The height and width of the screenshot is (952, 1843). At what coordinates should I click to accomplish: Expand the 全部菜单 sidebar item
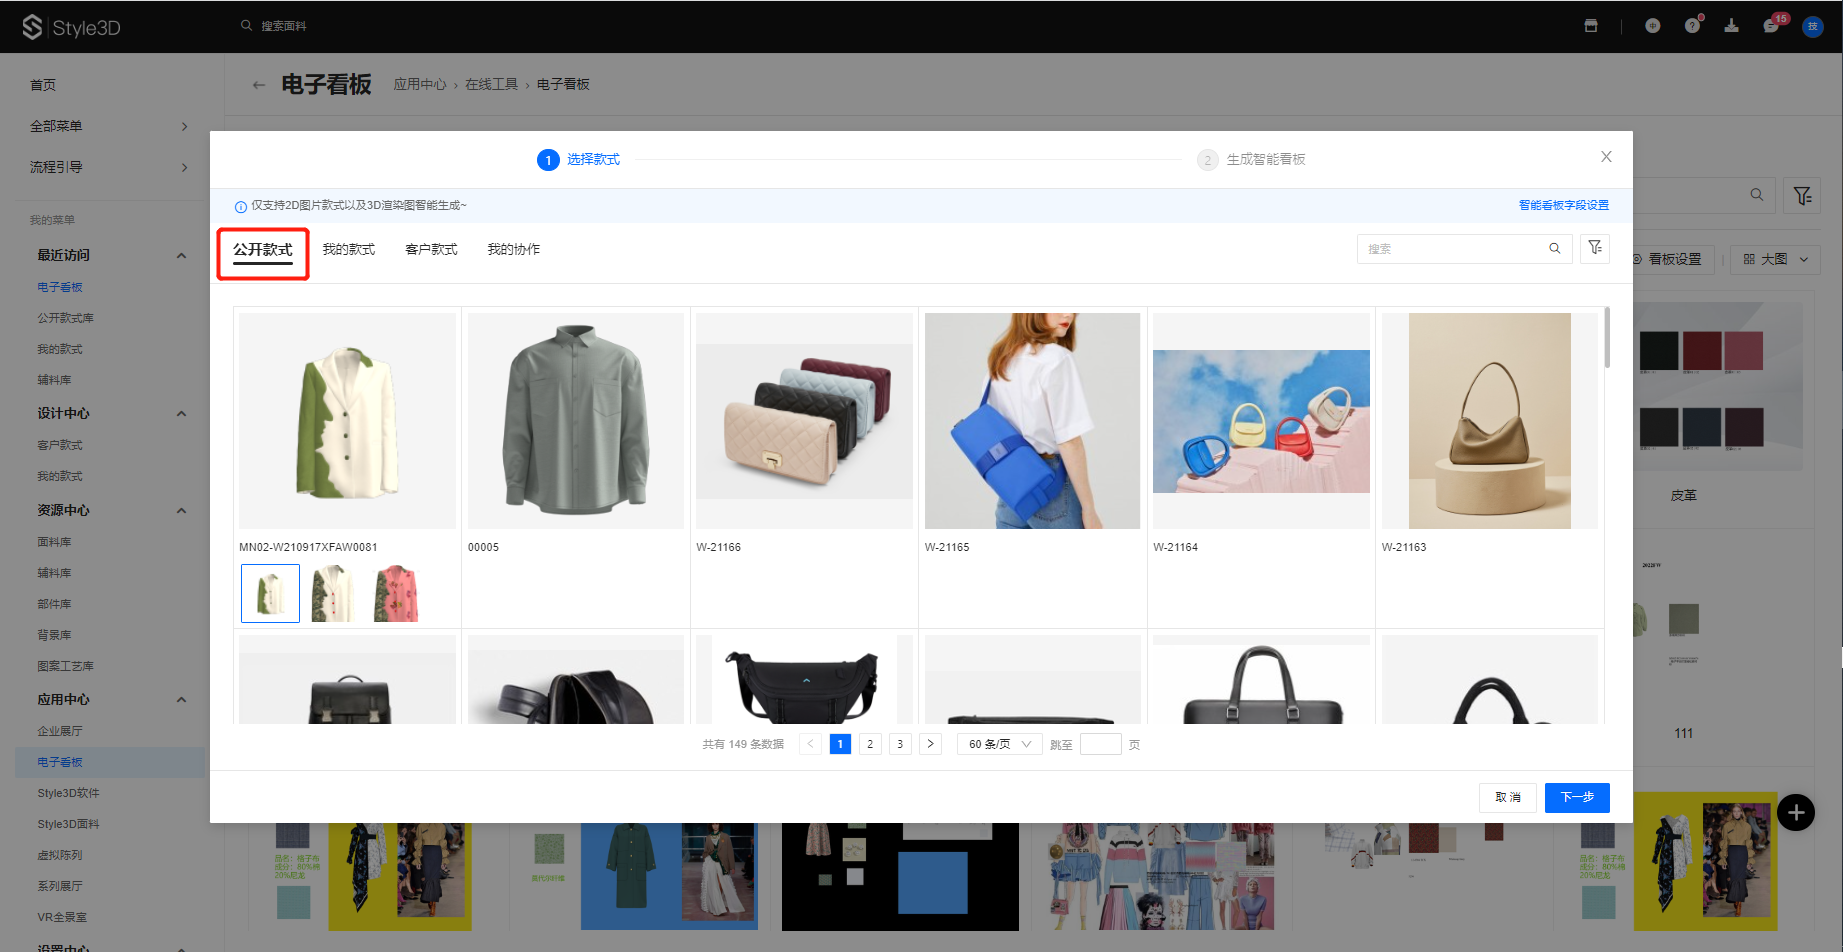click(x=110, y=126)
